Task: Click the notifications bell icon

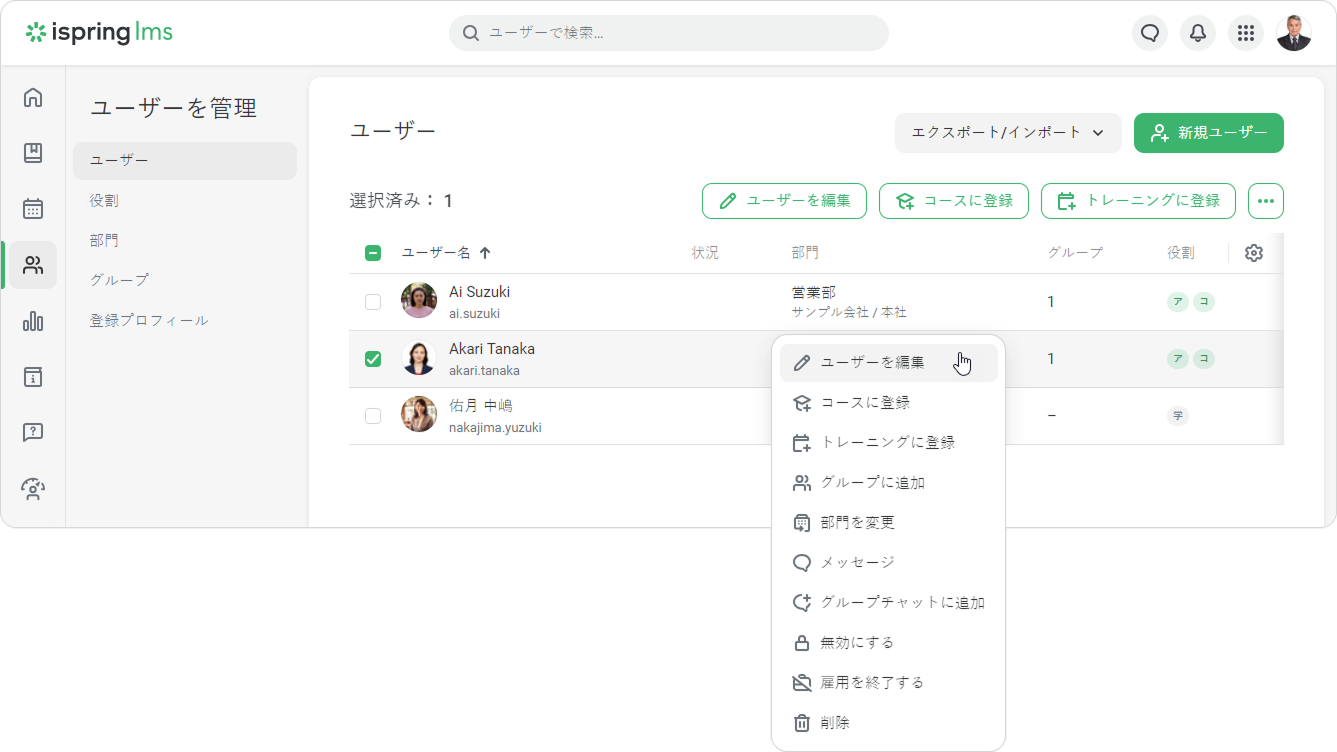Action: tap(1198, 33)
